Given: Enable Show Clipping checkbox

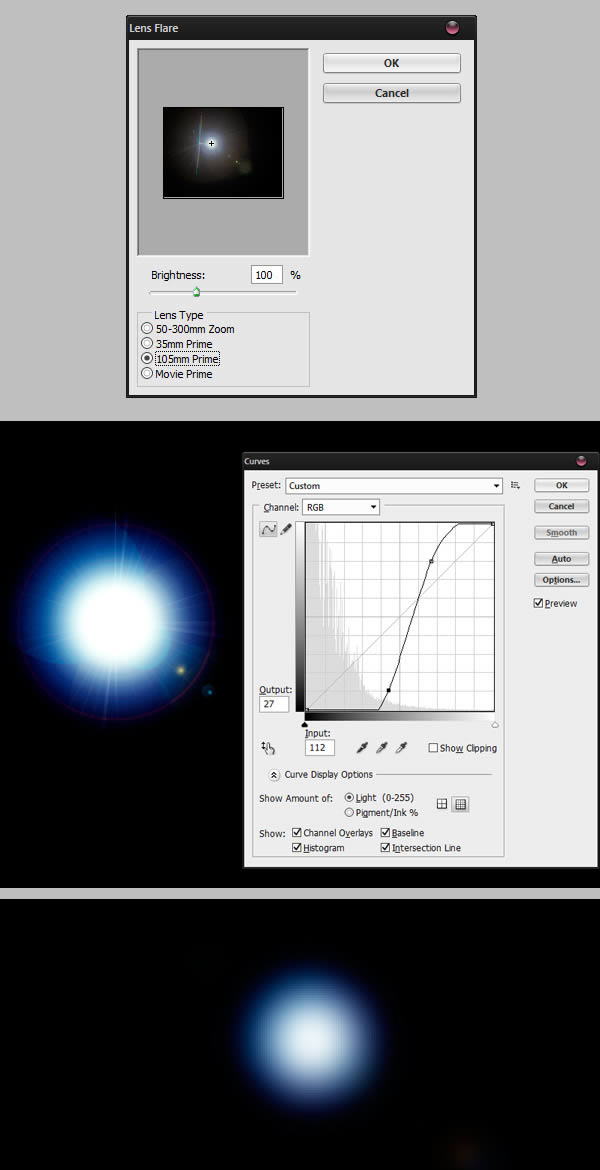Looking at the screenshot, I should click(434, 748).
